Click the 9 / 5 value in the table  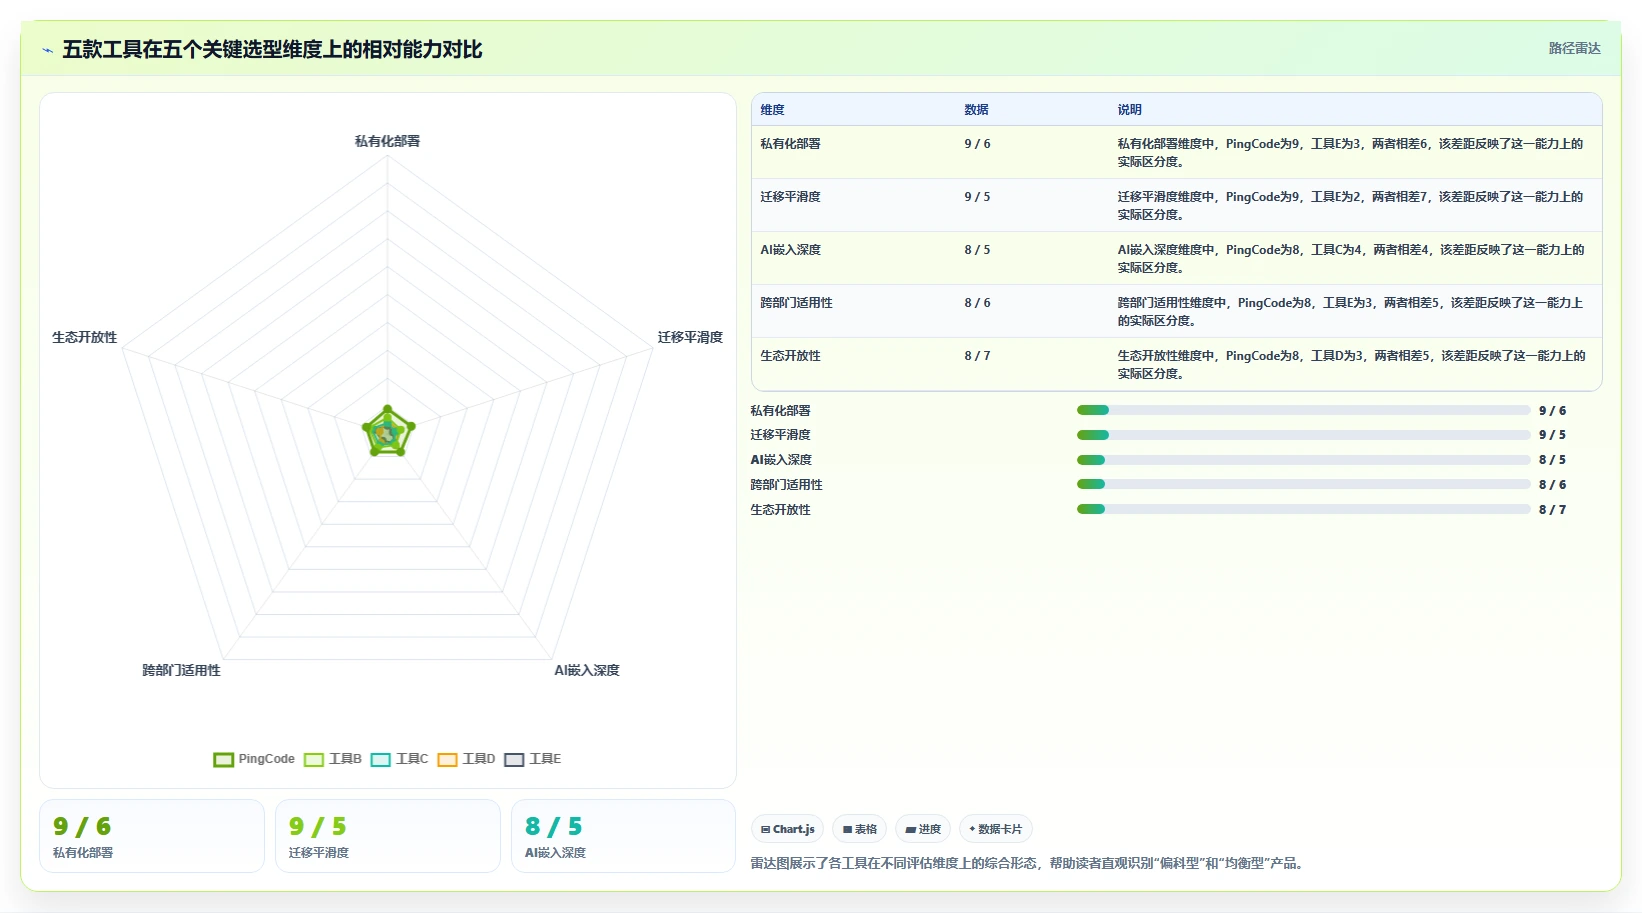tap(977, 197)
